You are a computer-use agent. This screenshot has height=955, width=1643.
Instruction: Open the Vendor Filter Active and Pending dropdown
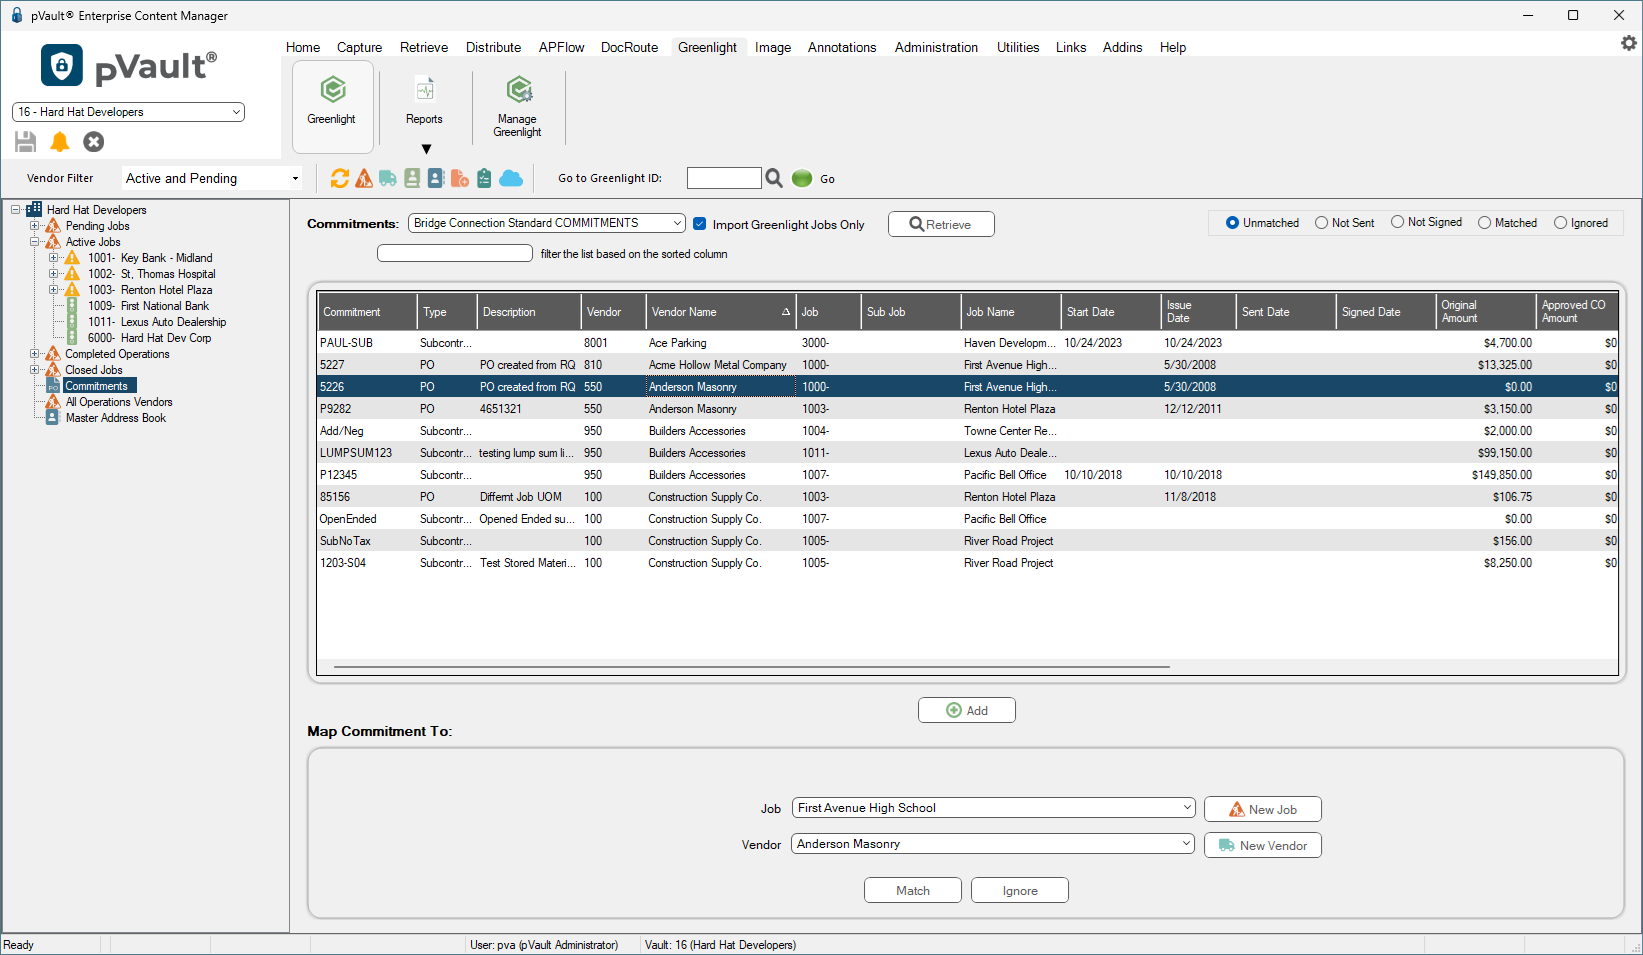pyautogui.click(x=212, y=178)
